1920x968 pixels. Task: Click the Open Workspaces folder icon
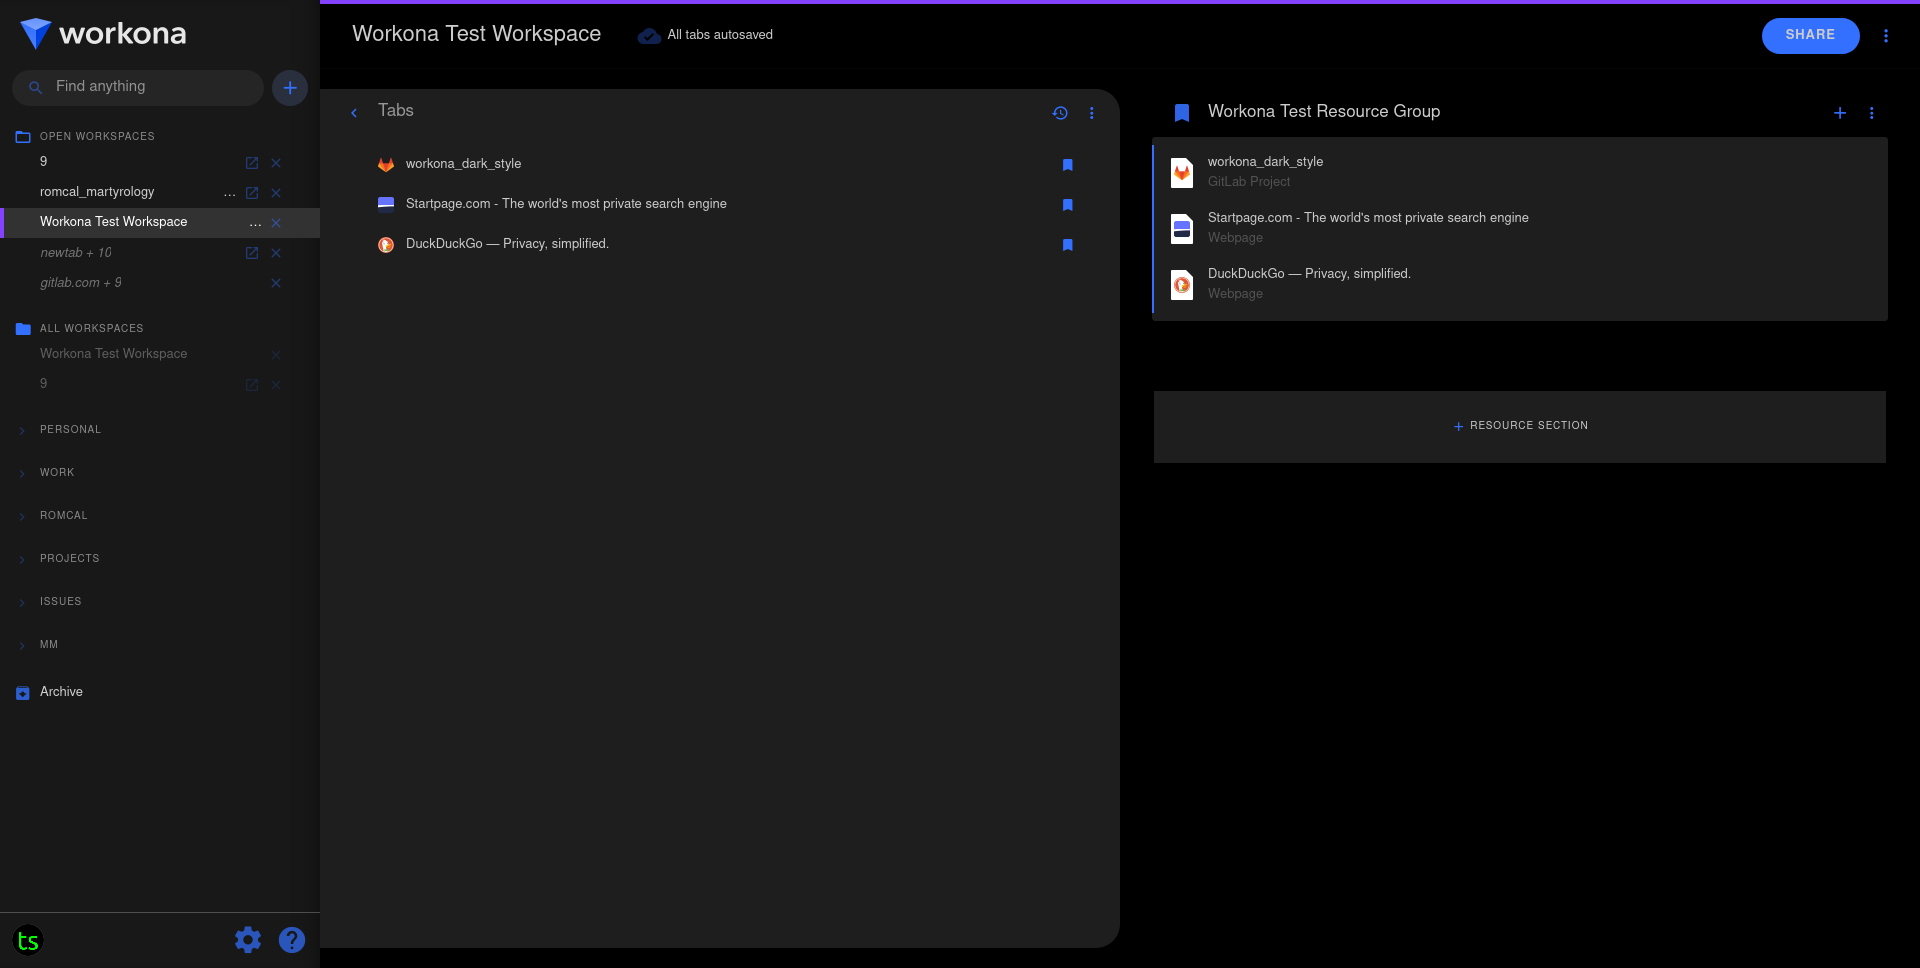(23, 137)
